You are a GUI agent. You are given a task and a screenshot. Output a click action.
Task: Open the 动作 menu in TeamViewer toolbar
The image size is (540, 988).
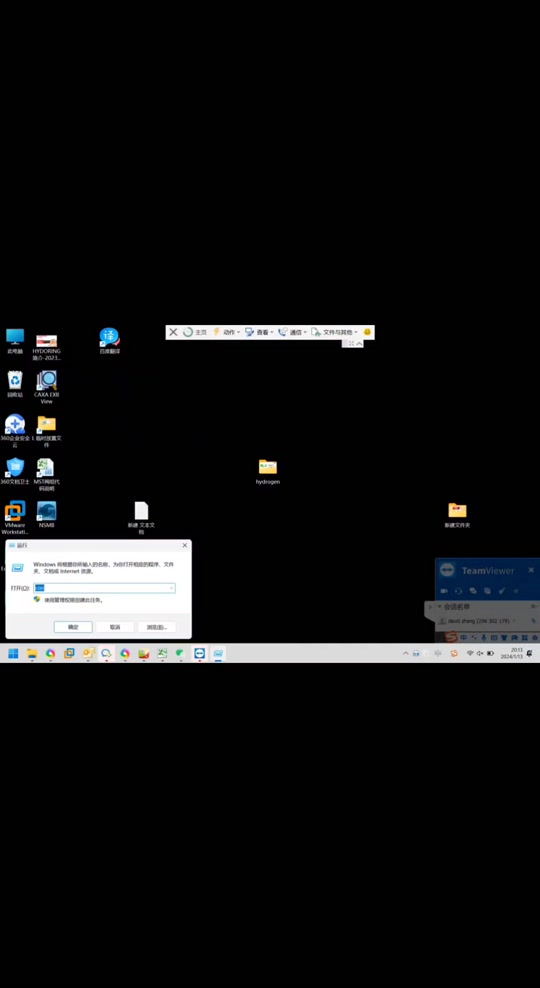(226, 332)
